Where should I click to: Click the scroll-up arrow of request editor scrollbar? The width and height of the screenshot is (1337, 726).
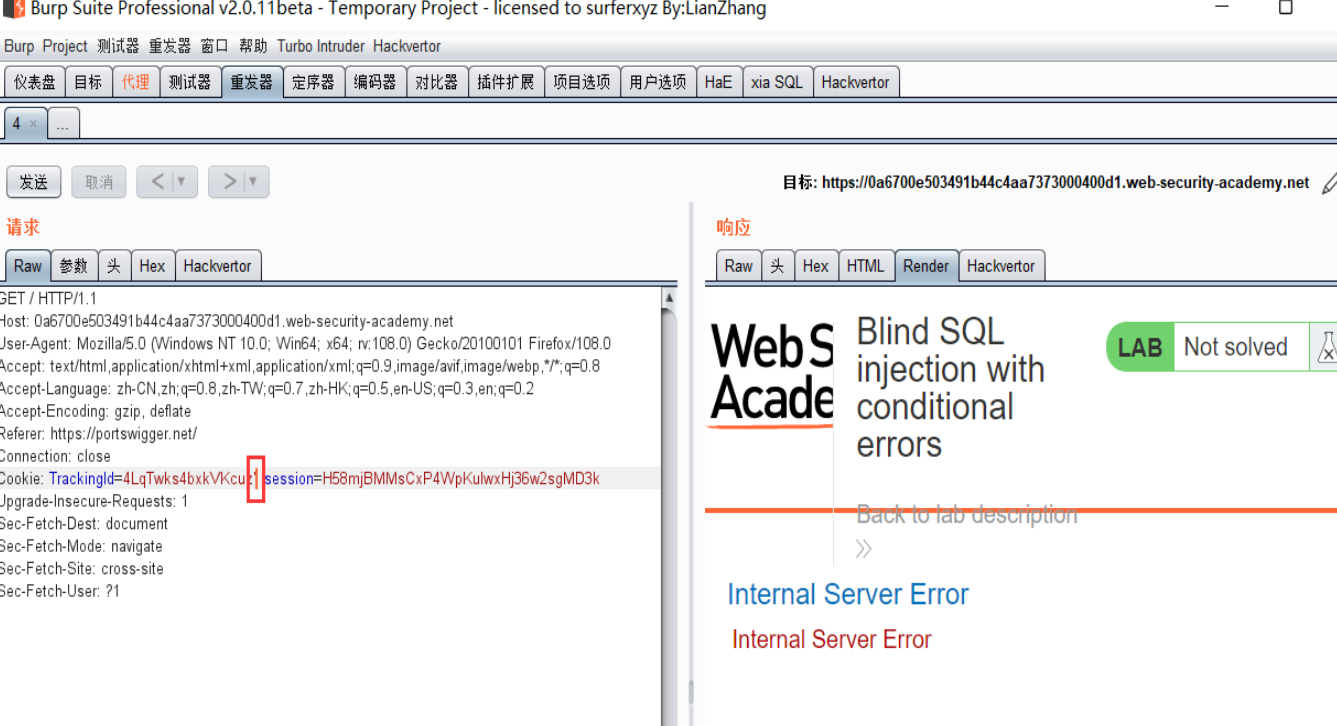(669, 298)
